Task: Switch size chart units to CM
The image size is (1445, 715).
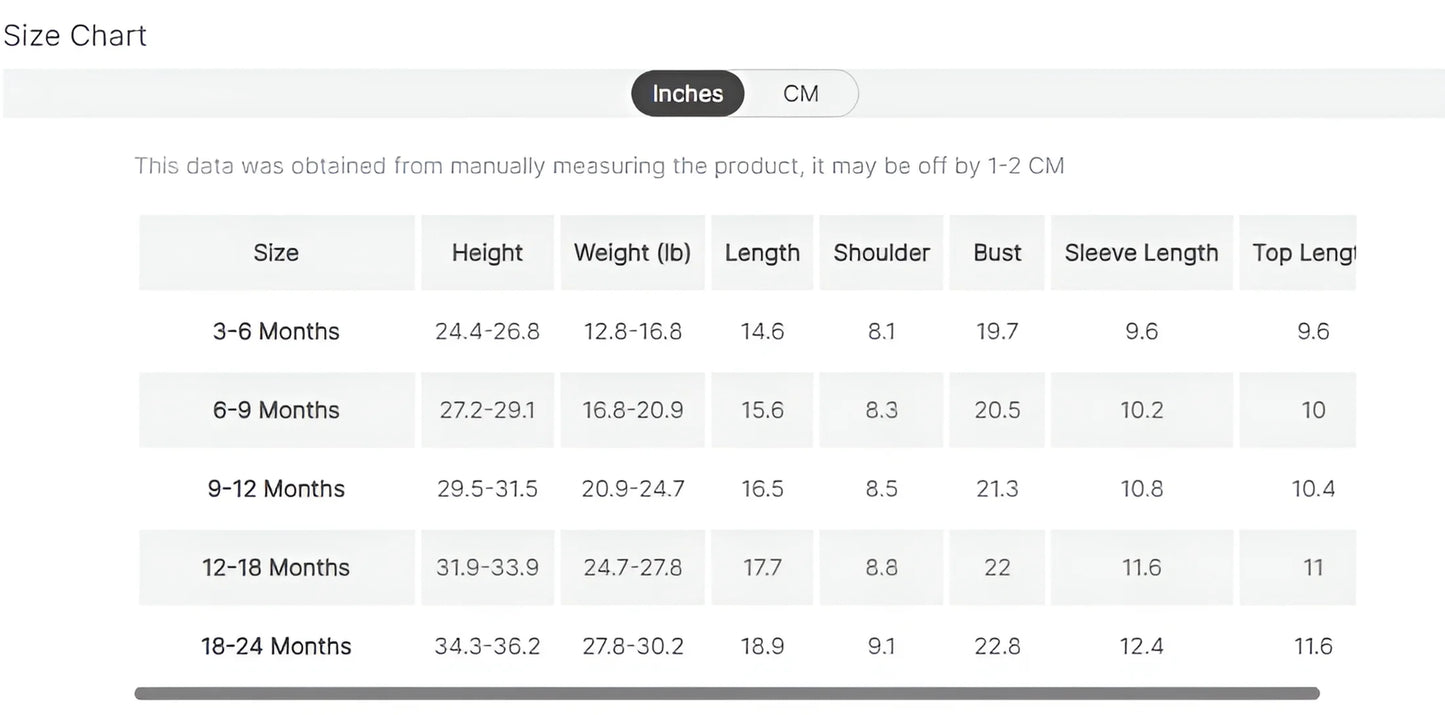Action: [x=801, y=93]
